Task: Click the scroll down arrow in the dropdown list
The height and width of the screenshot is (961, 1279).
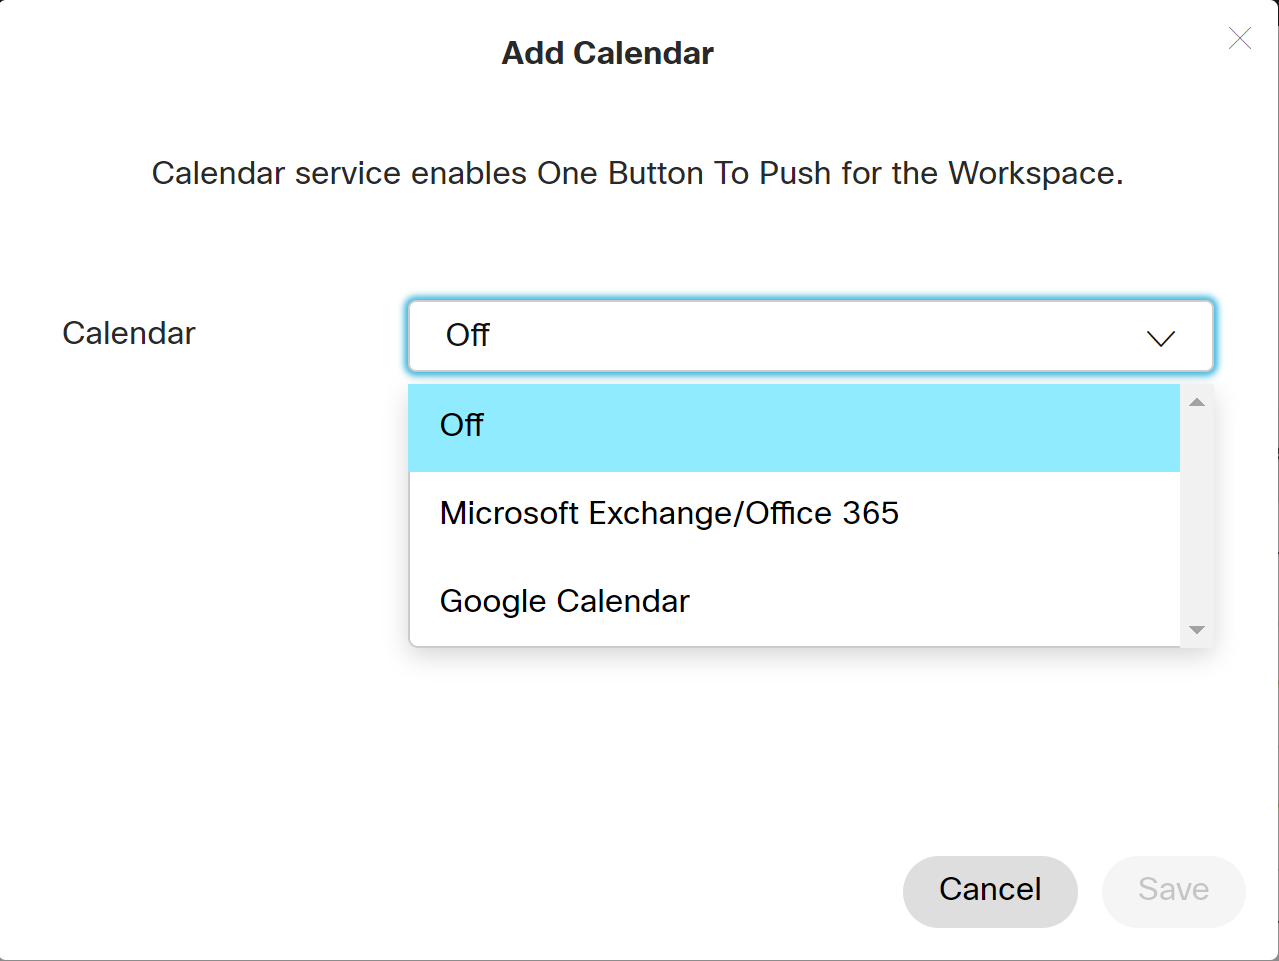Action: 1197,630
